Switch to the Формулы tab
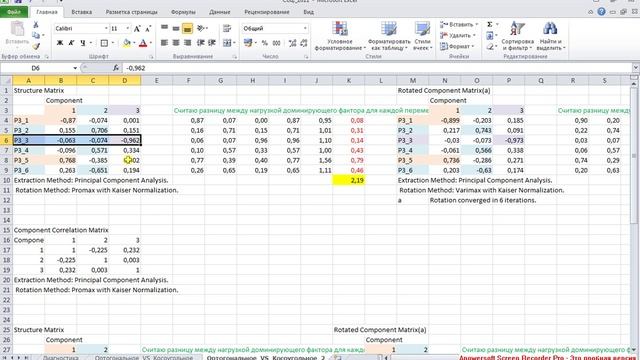This screenshot has width=640, height=360. point(183,12)
